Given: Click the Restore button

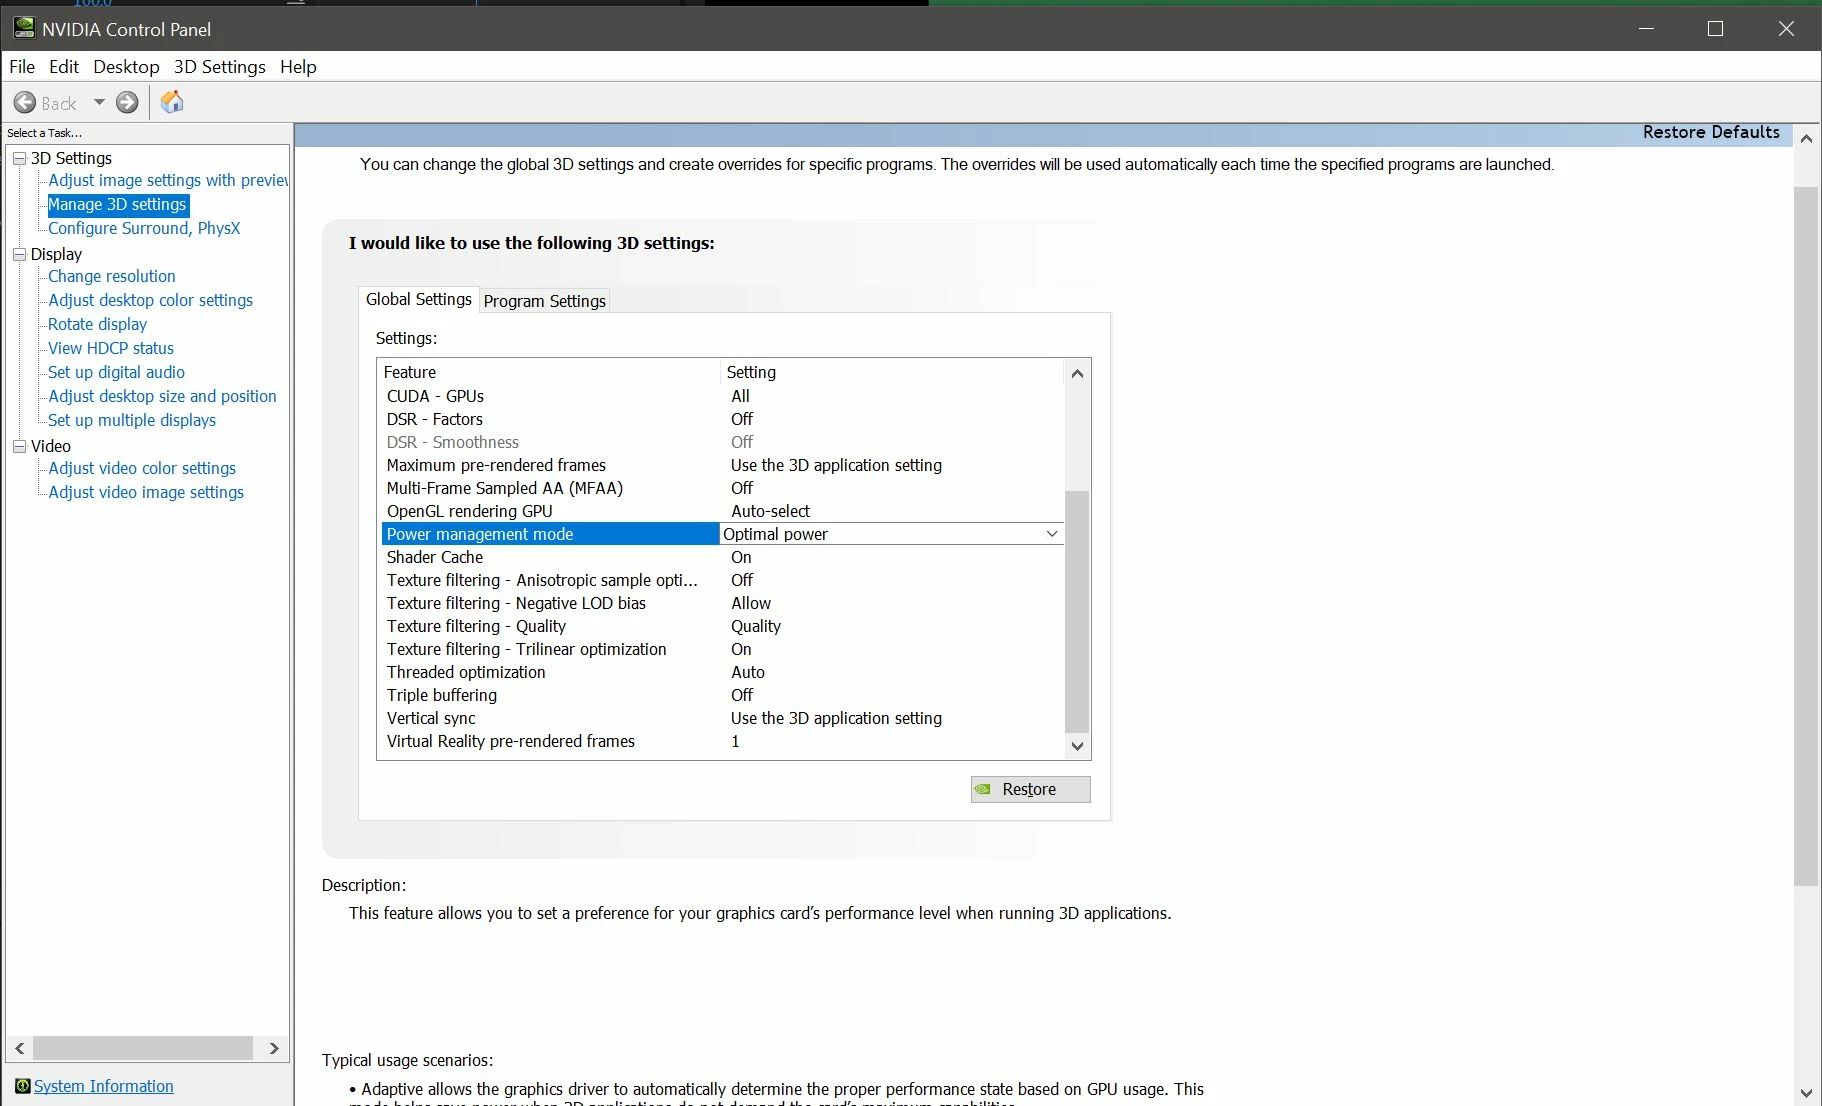Looking at the screenshot, I should click(1030, 789).
